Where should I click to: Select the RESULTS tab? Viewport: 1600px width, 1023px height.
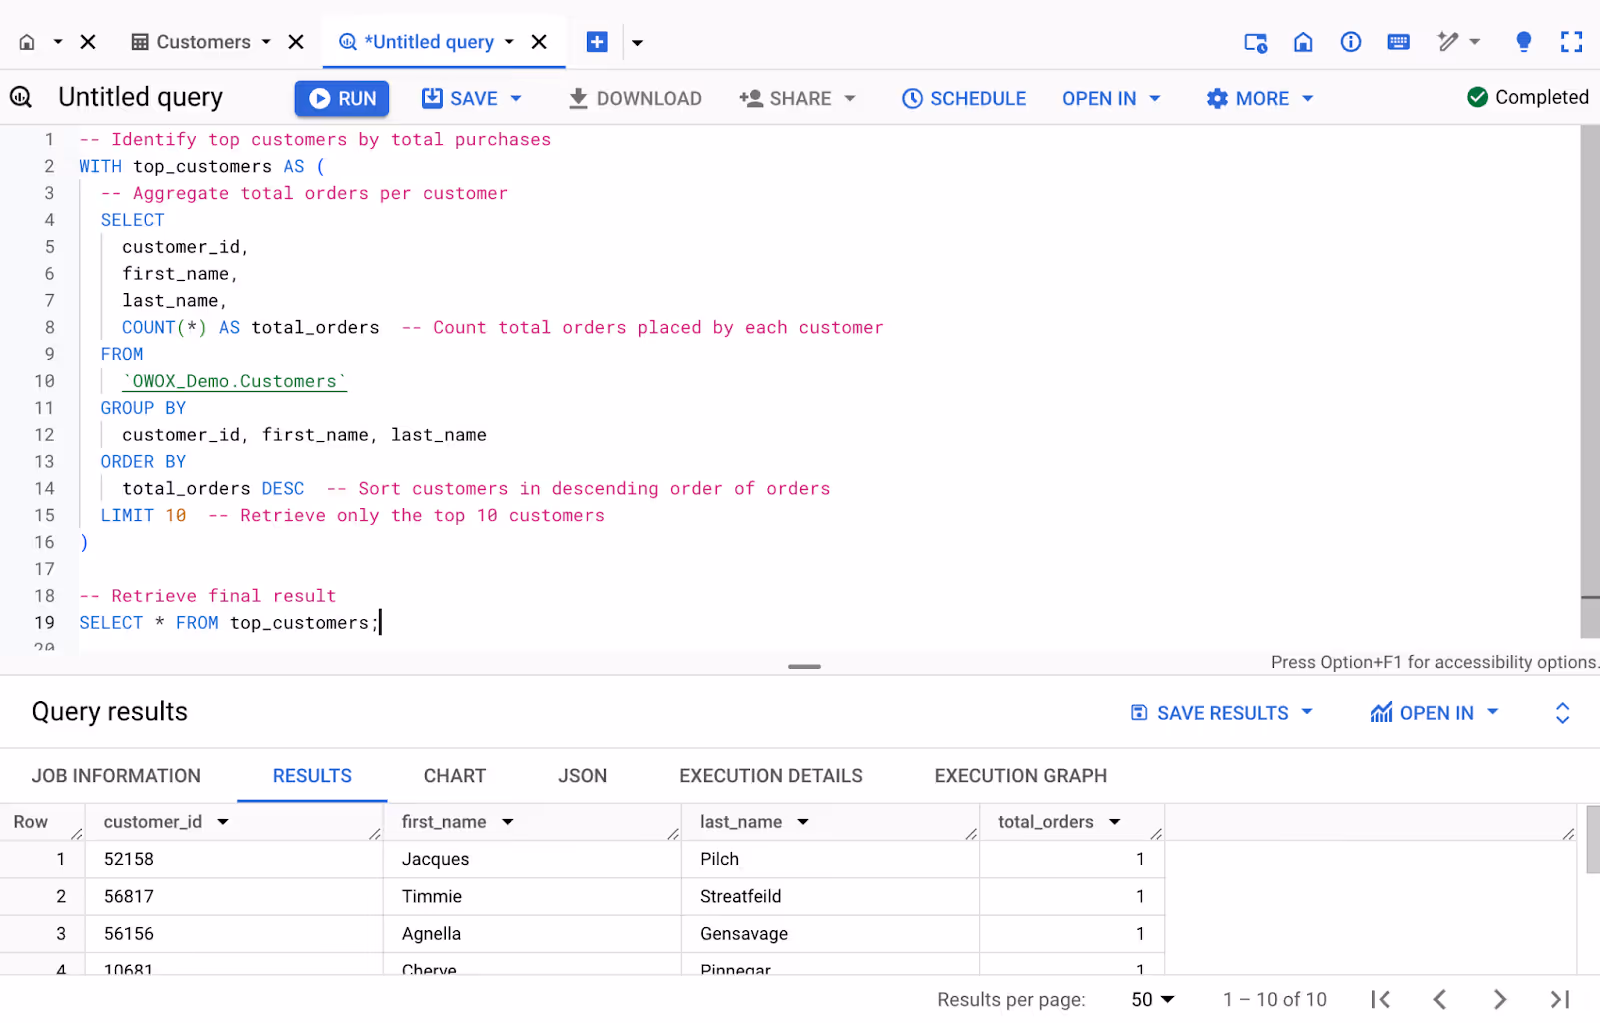pos(312,776)
